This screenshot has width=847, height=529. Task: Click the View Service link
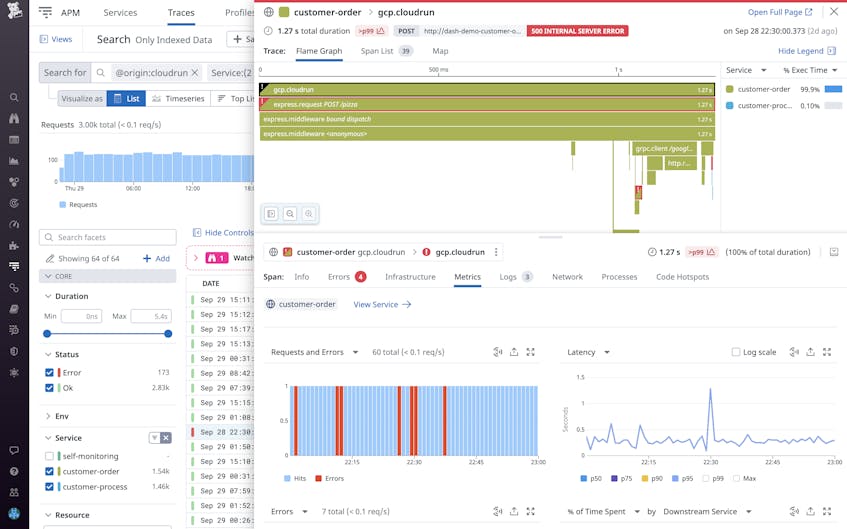tap(382, 304)
